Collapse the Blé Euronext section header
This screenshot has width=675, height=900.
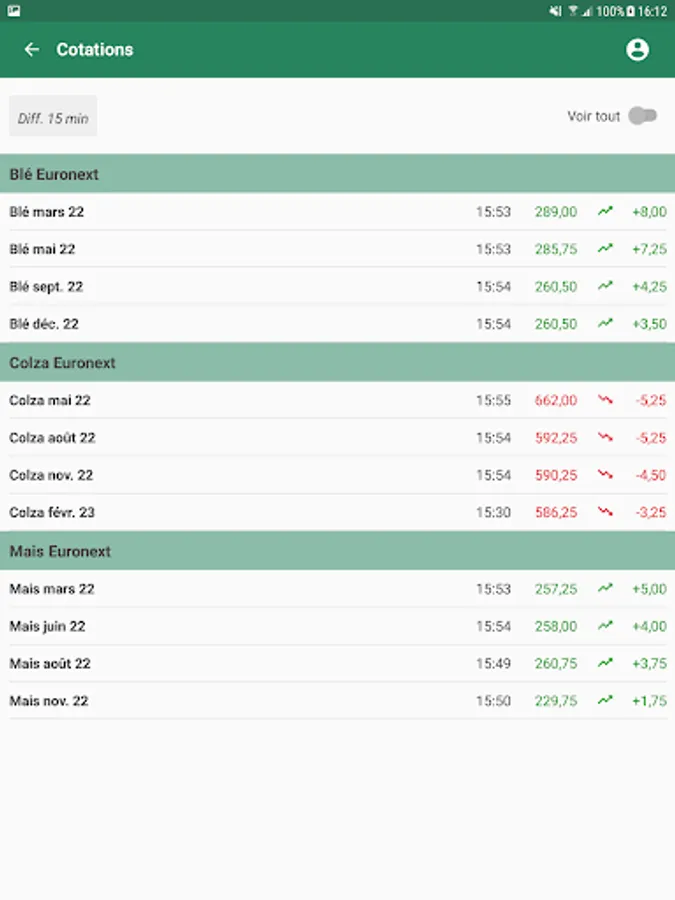click(337, 174)
